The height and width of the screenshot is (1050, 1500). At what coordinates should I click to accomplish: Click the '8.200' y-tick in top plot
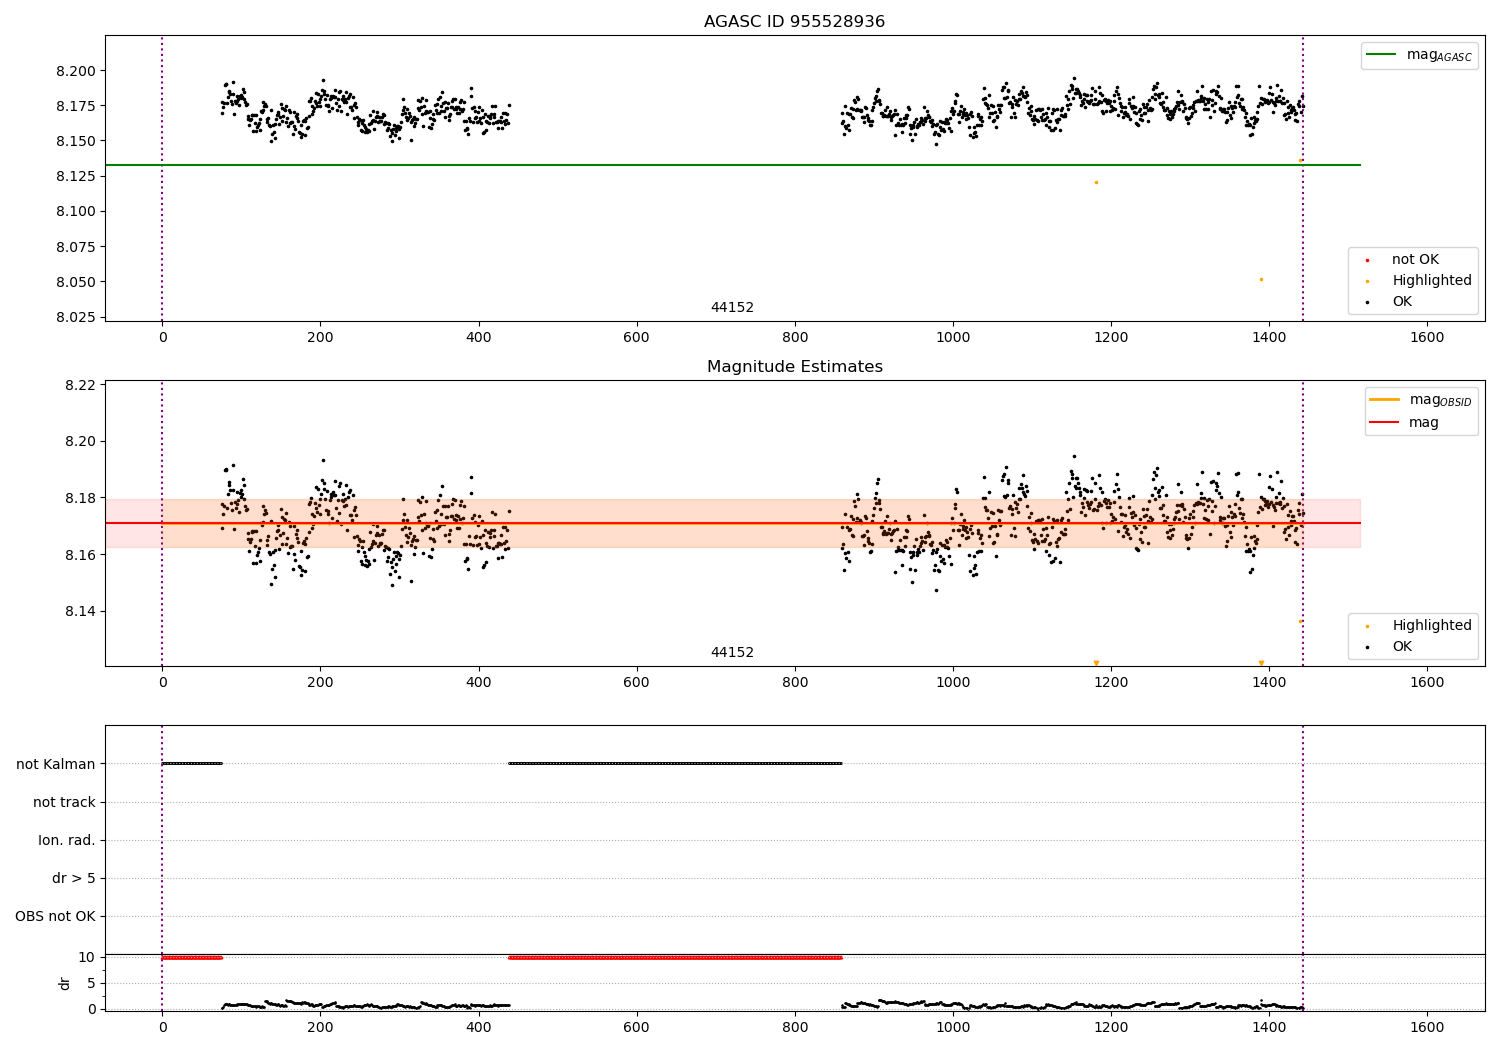pyautogui.click(x=76, y=71)
